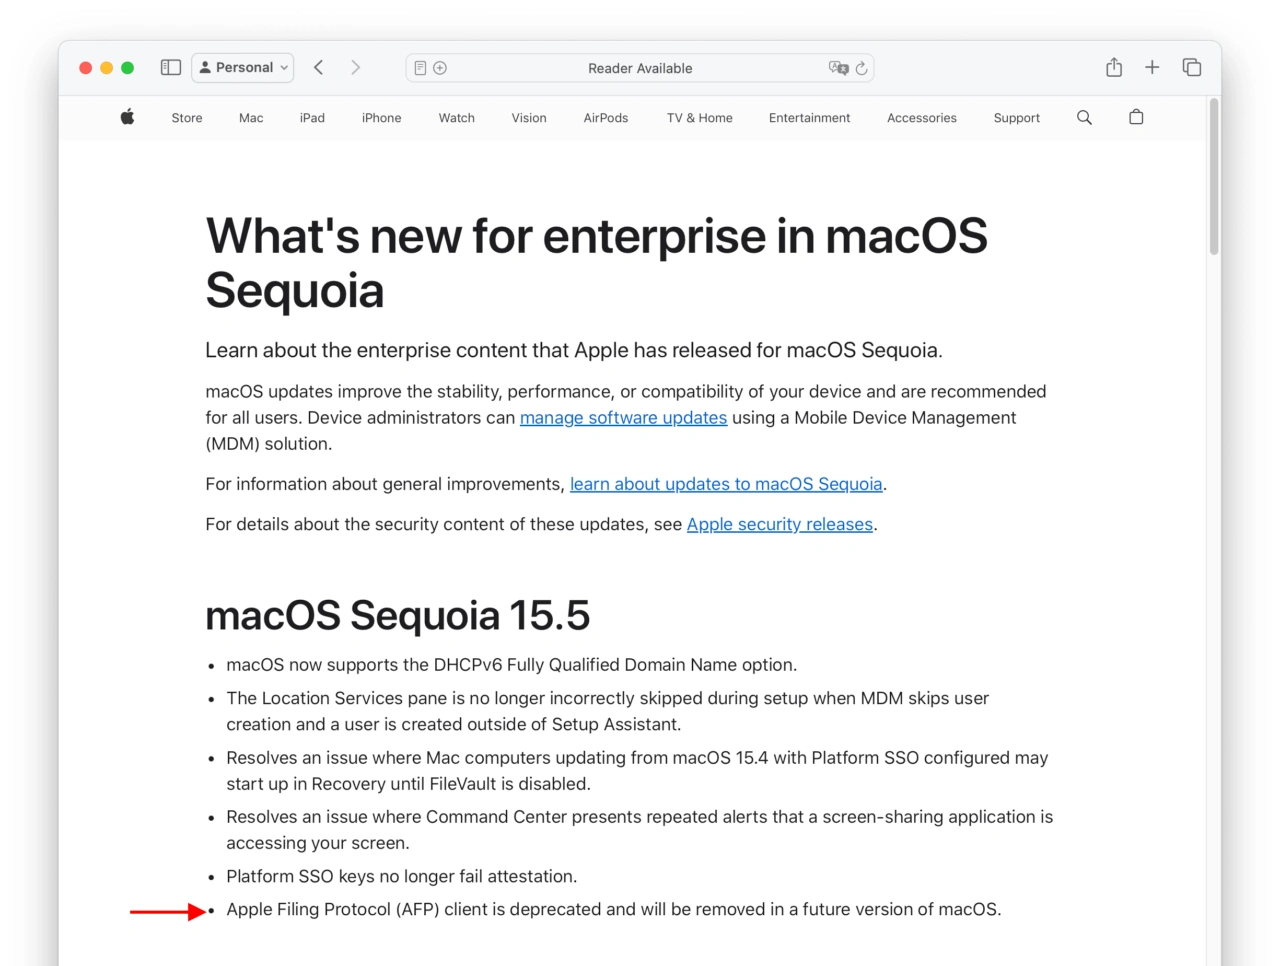Toggle the Safari sidebar

[x=171, y=67]
